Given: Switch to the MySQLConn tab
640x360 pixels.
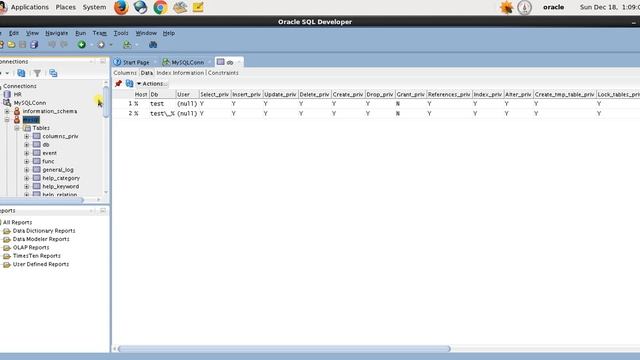Looking at the screenshot, I should pos(187,62).
